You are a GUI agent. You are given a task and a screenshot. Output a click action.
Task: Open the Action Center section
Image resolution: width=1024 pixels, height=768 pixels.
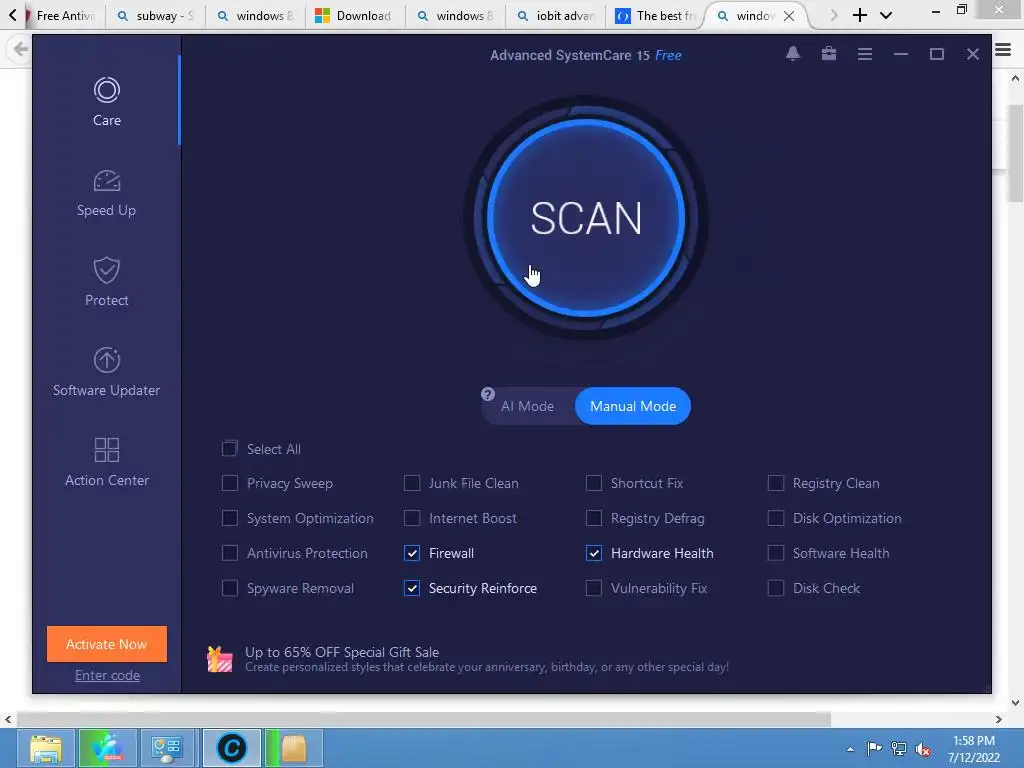pyautogui.click(x=106, y=462)
